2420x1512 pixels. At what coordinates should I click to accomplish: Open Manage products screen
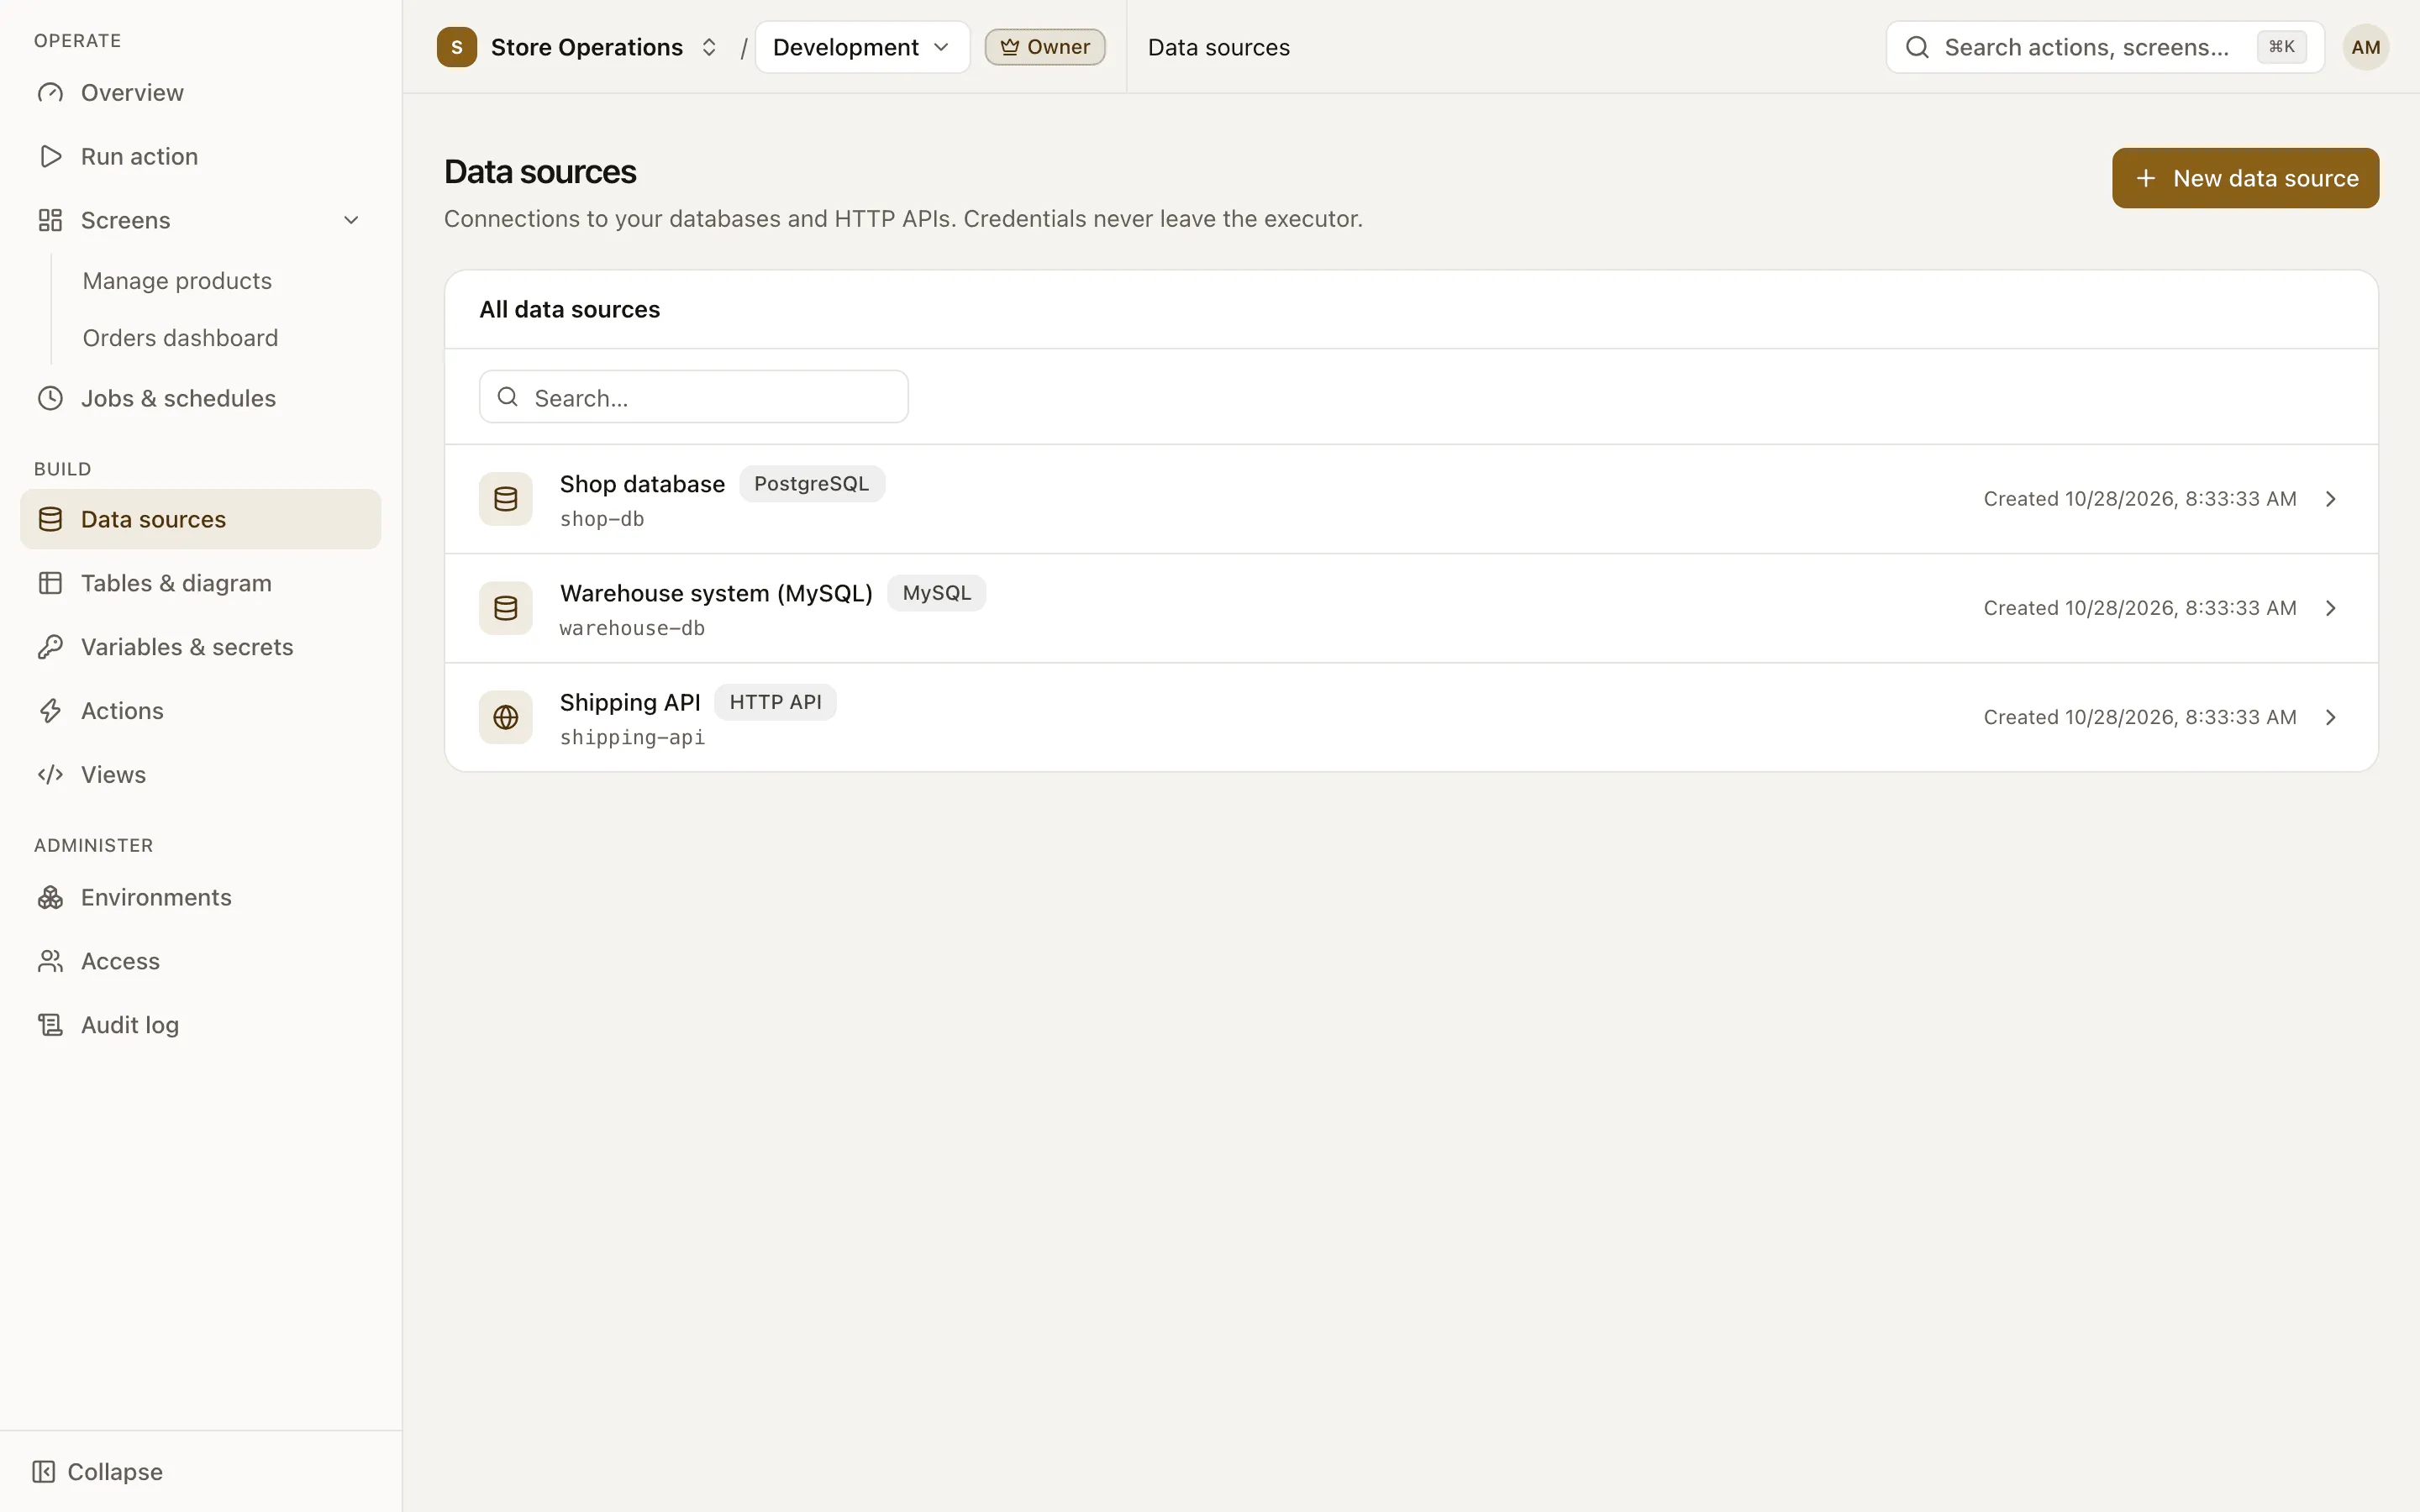coord(177,281)
